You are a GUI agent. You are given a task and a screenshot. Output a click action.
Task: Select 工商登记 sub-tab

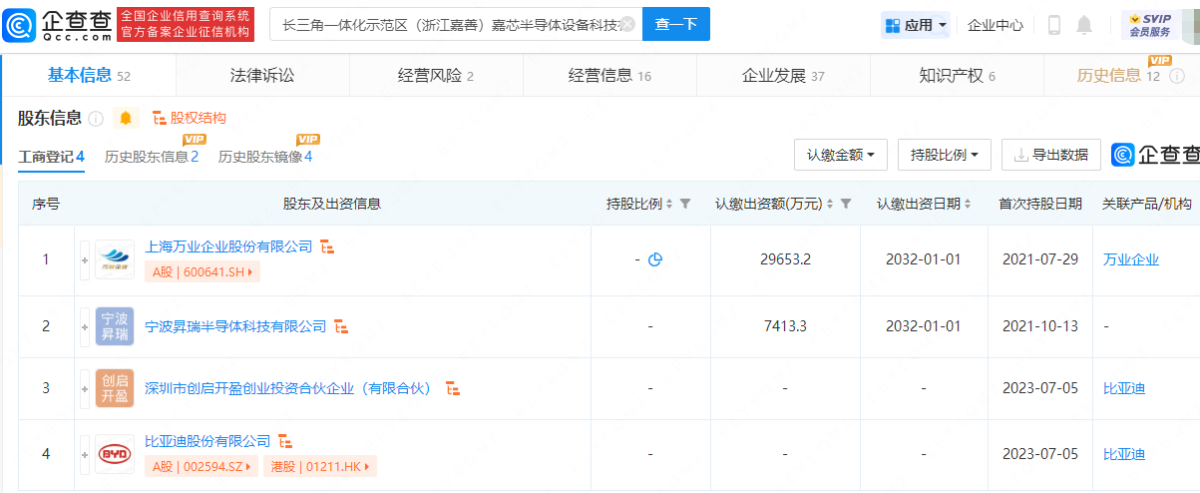51,157
